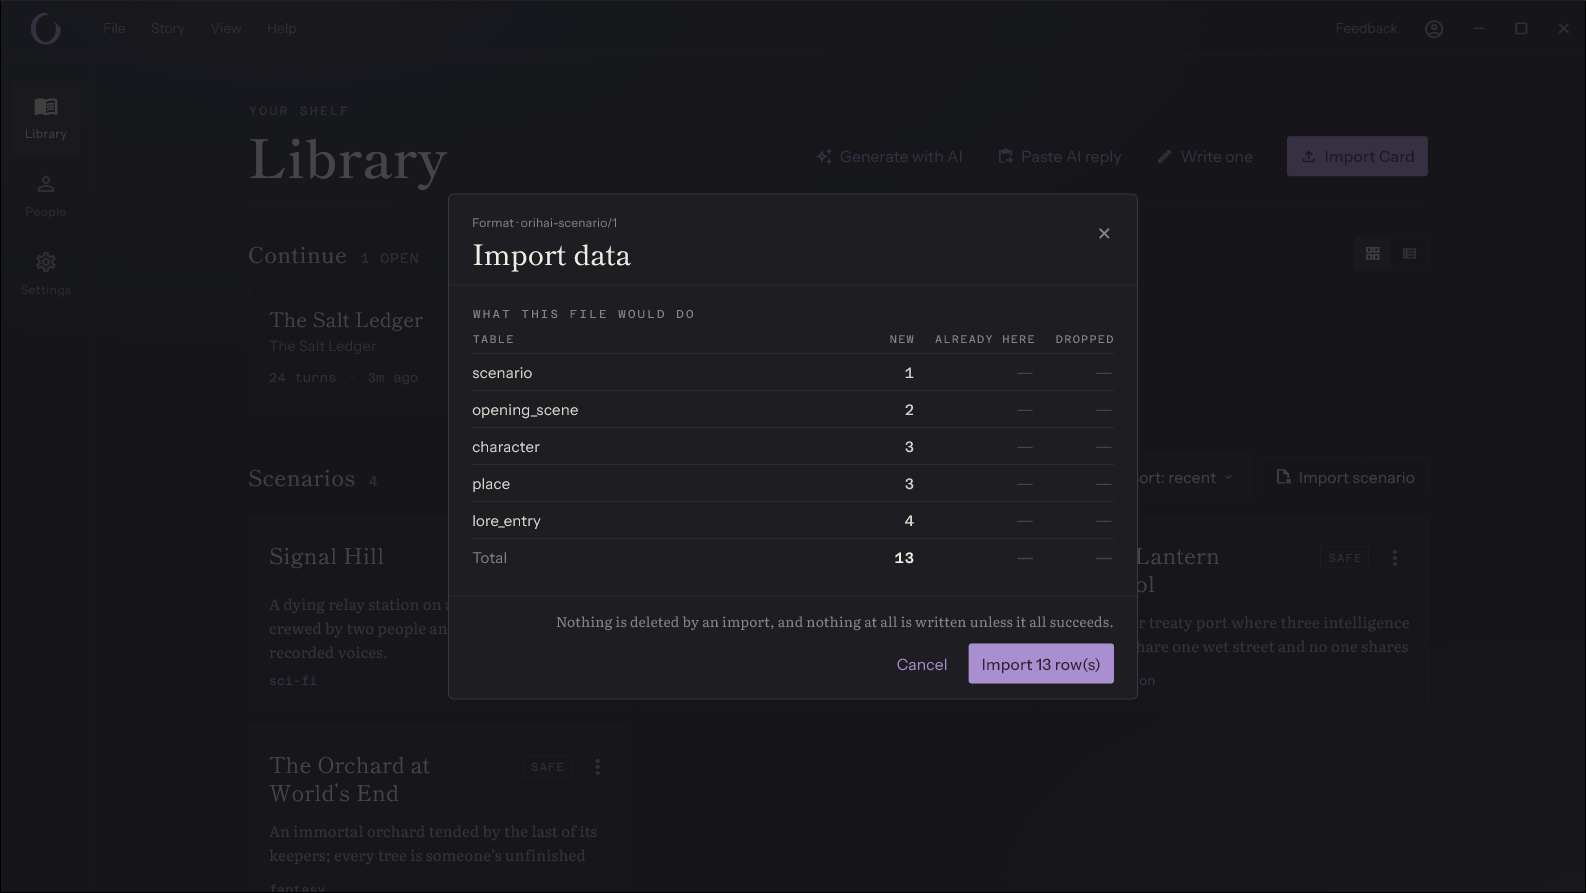Click Paste AI reply
The image size is (1586, 893).
pos(1060,156)
